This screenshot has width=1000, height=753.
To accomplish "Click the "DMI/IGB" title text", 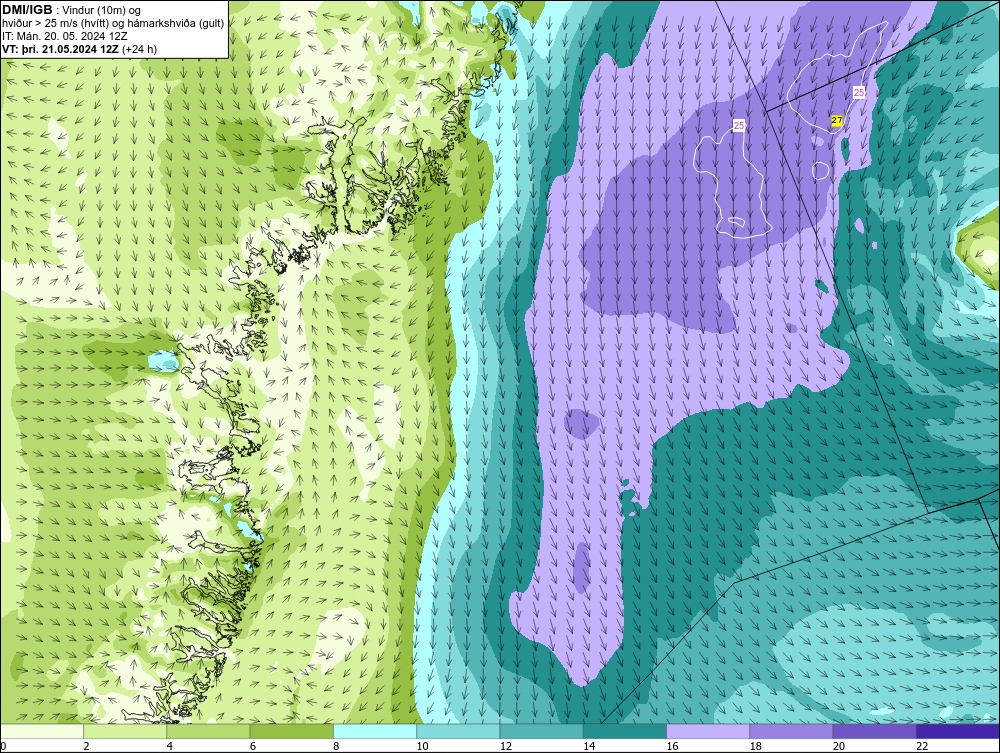I will tap(27, 10).
